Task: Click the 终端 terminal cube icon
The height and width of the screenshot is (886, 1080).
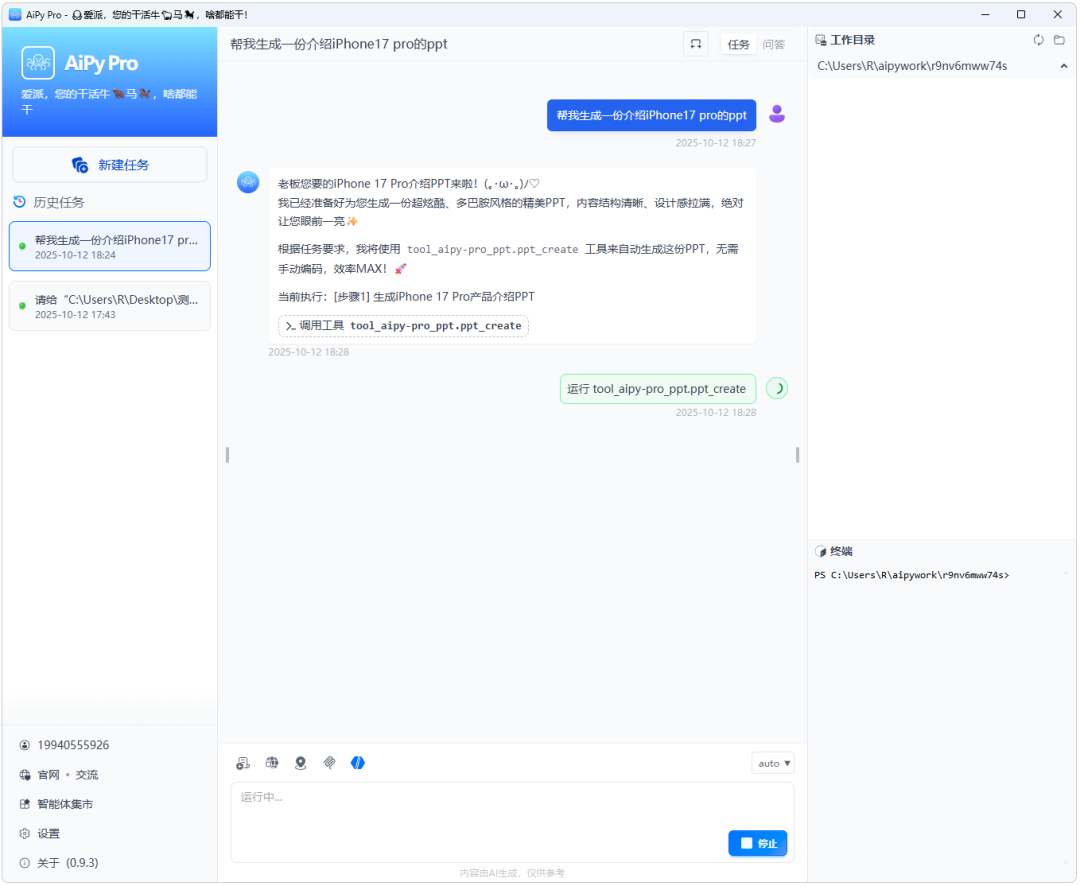Action: (820, 551)
